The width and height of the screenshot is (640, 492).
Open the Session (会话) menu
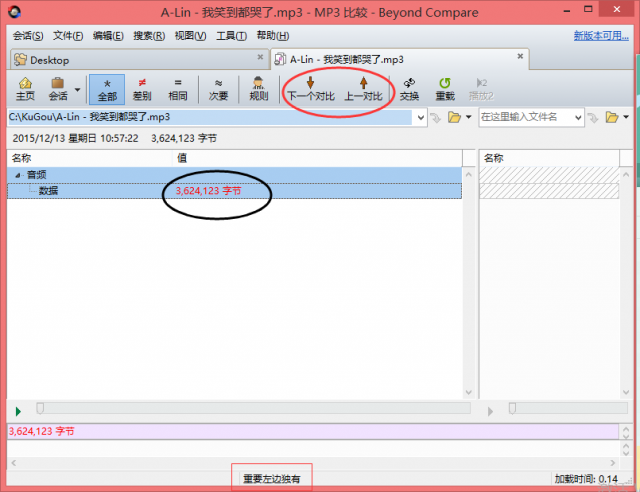click(x=28, y=36)
